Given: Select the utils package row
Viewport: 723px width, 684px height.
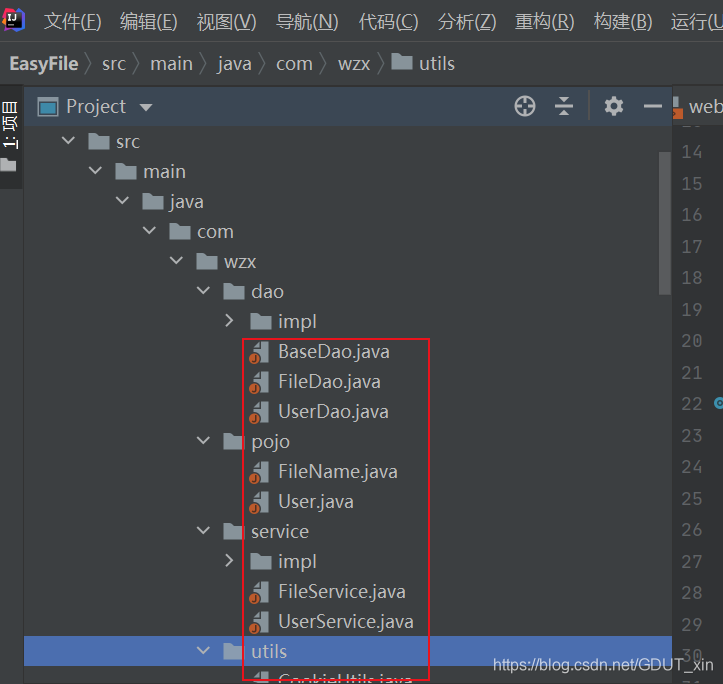Looking at the screenshot, I should coord(348,651).
